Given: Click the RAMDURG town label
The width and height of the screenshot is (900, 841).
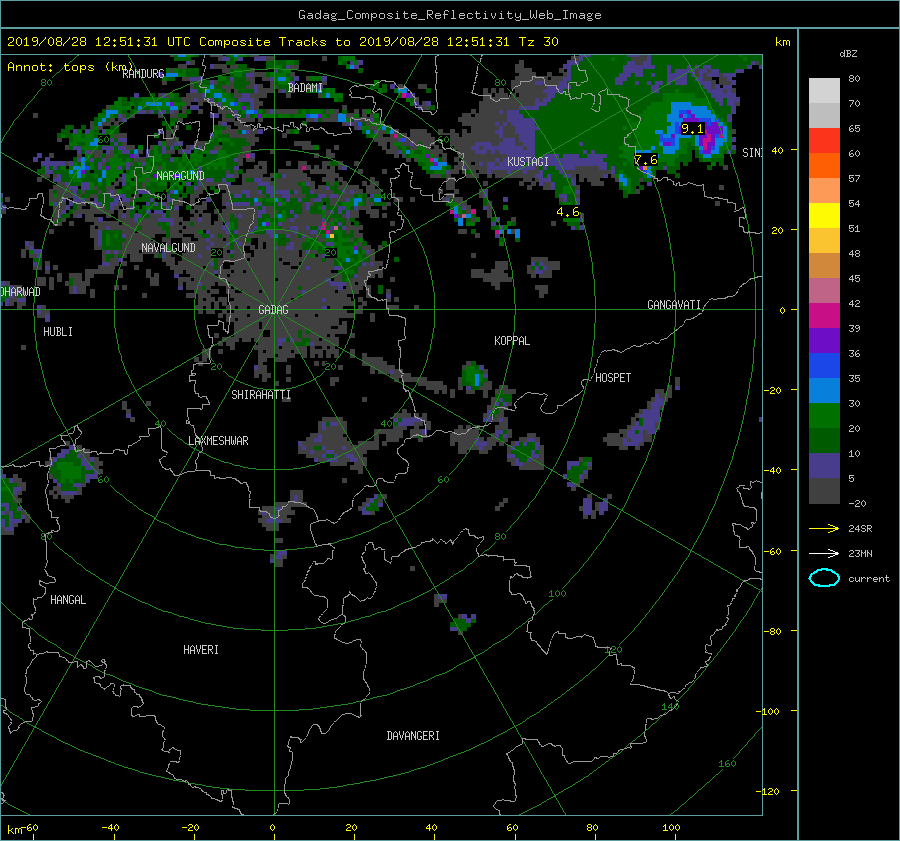Looking at the screenshot, I should [x=143, y=74].
